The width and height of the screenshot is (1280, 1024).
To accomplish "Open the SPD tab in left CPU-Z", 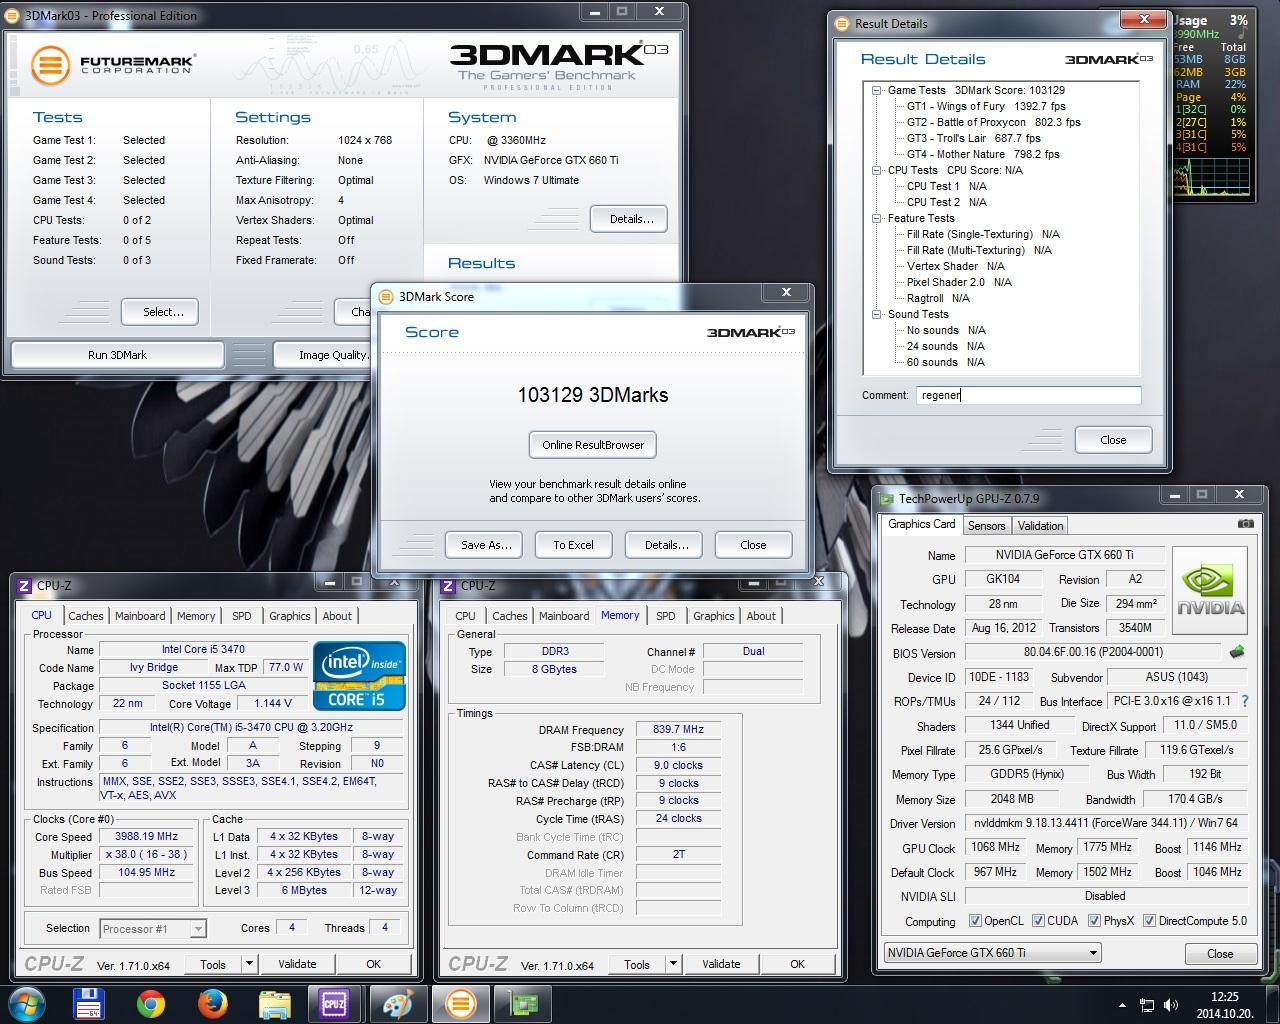I will point(242,616).
